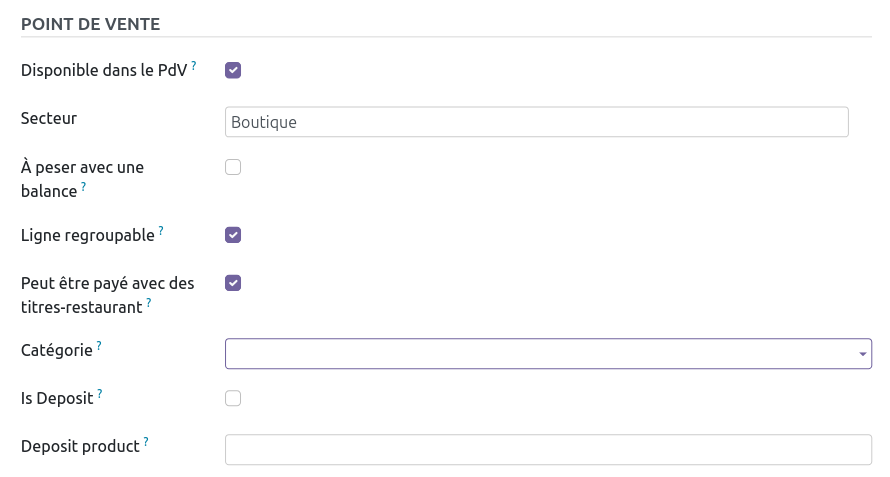Click help icon for À peser avec une balance

tap(84, 186)
